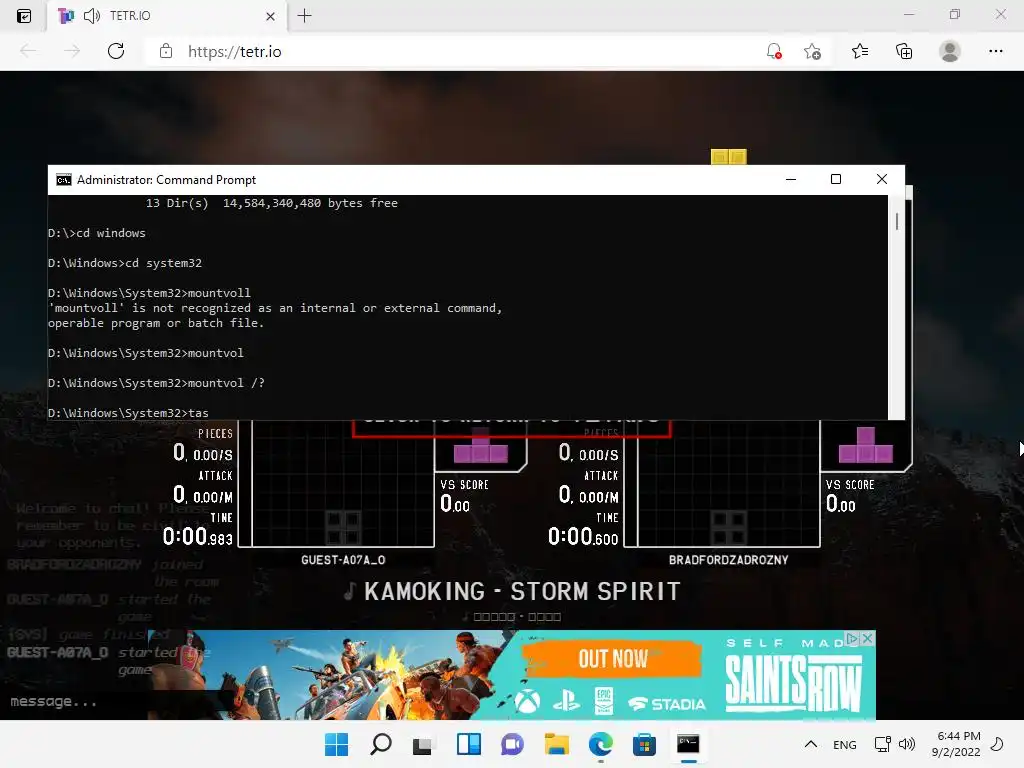Close the Command Prompt window

point(882,179)
